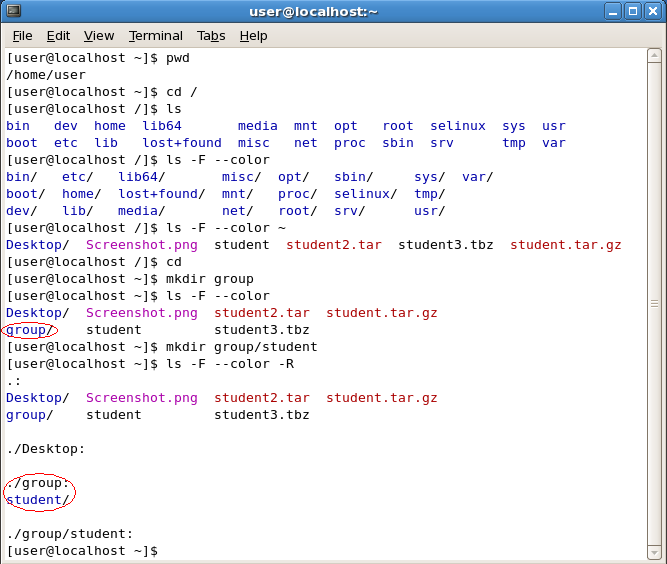Click the 'mkdir group' command text
This screenshot has width=667, height=564.
210,279
